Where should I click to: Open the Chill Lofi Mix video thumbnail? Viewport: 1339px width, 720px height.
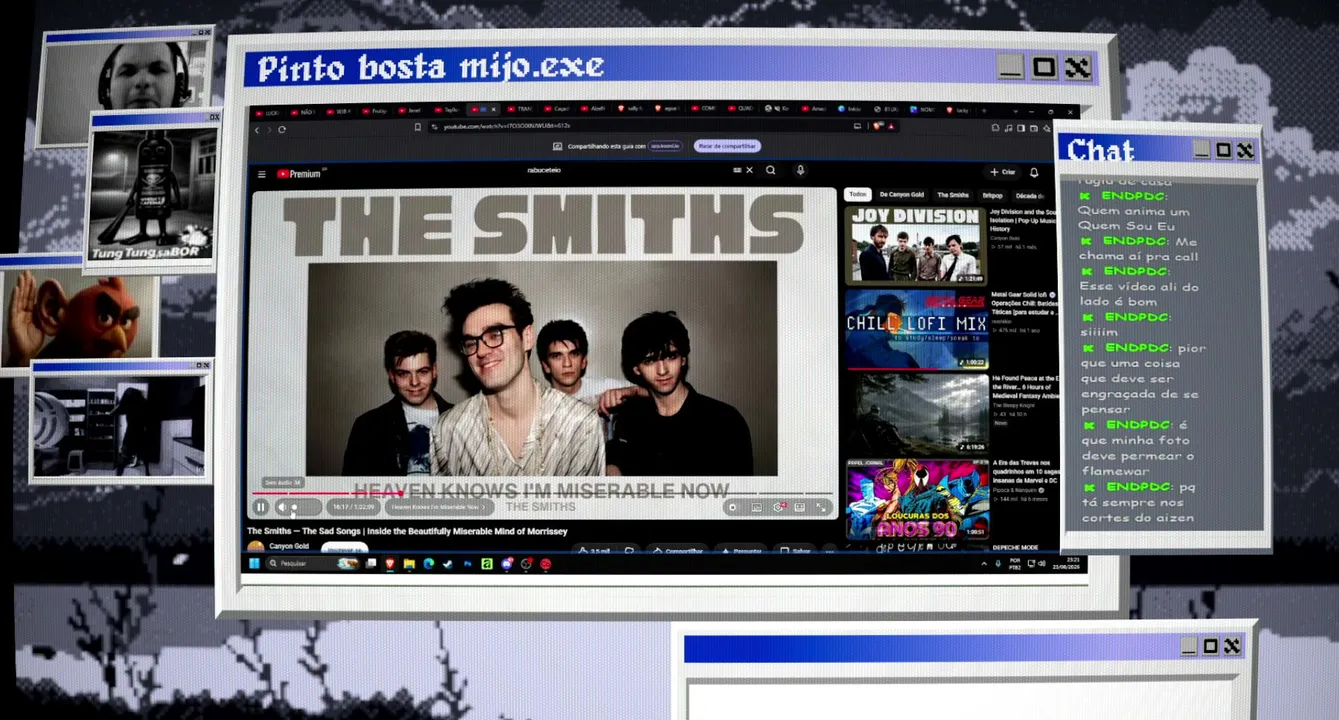tap(916, 329)
